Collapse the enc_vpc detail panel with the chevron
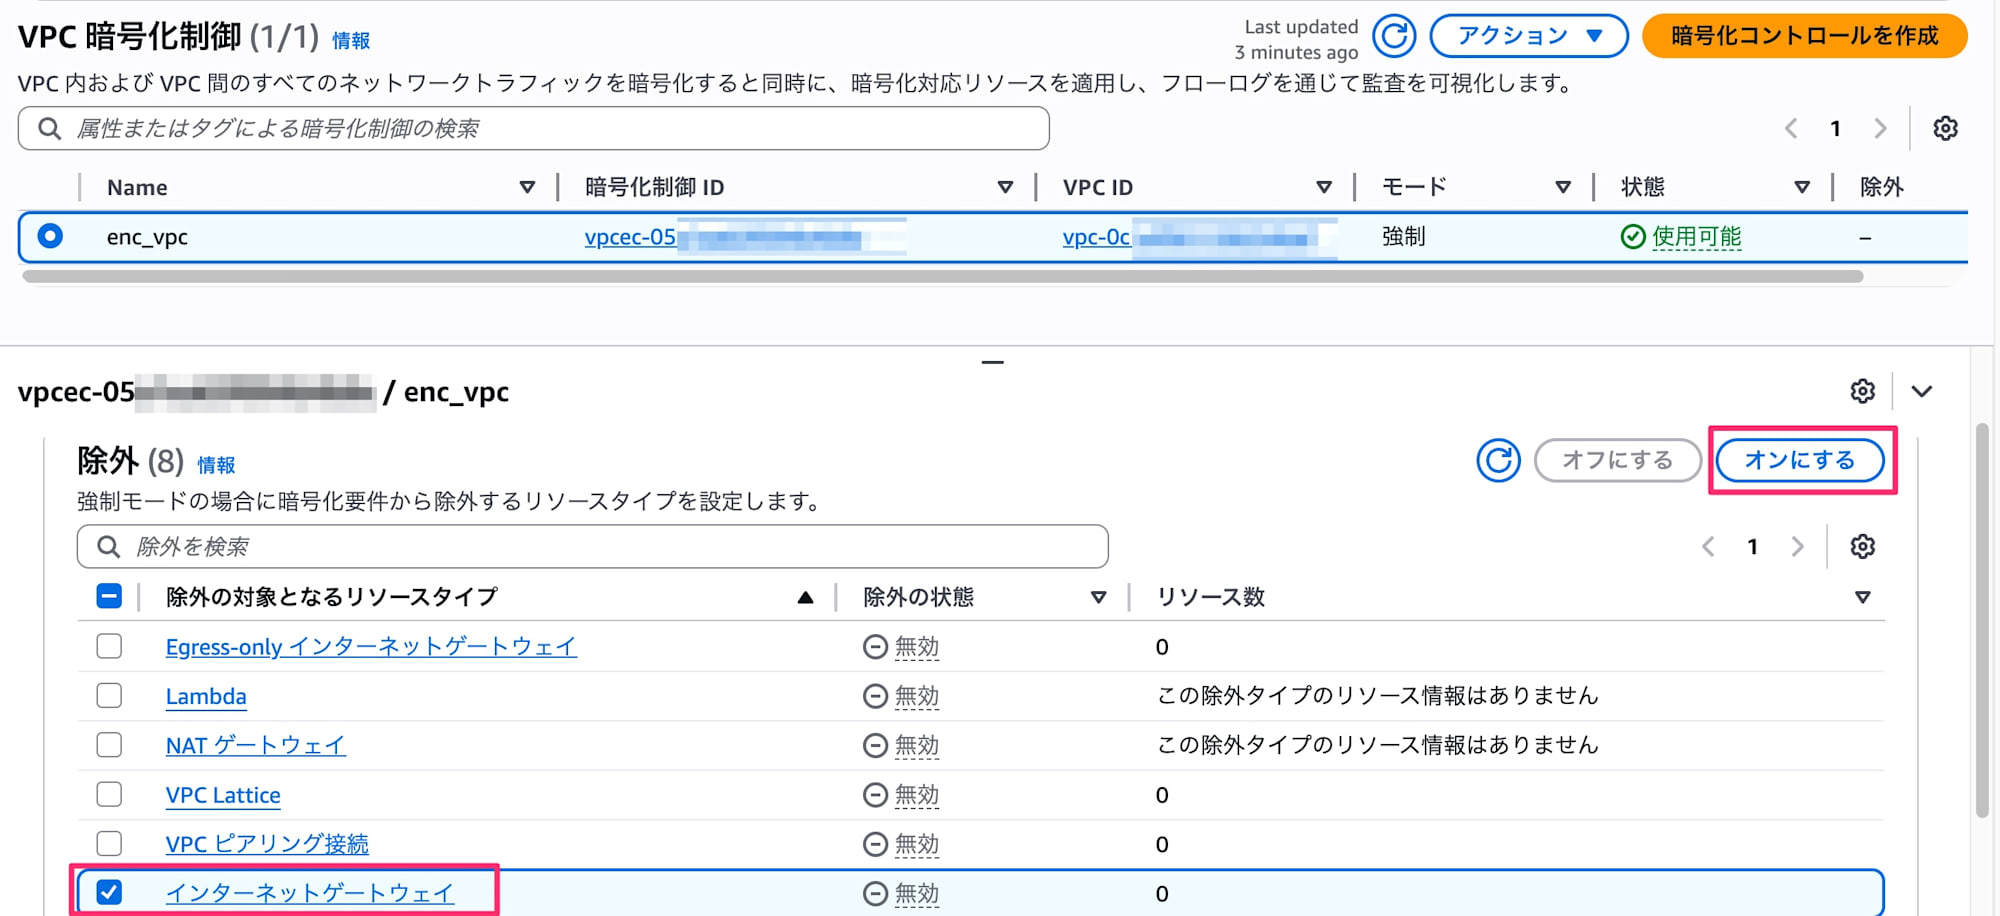The width and height of the screenshot is (2000, 916). coord(1921,391)
